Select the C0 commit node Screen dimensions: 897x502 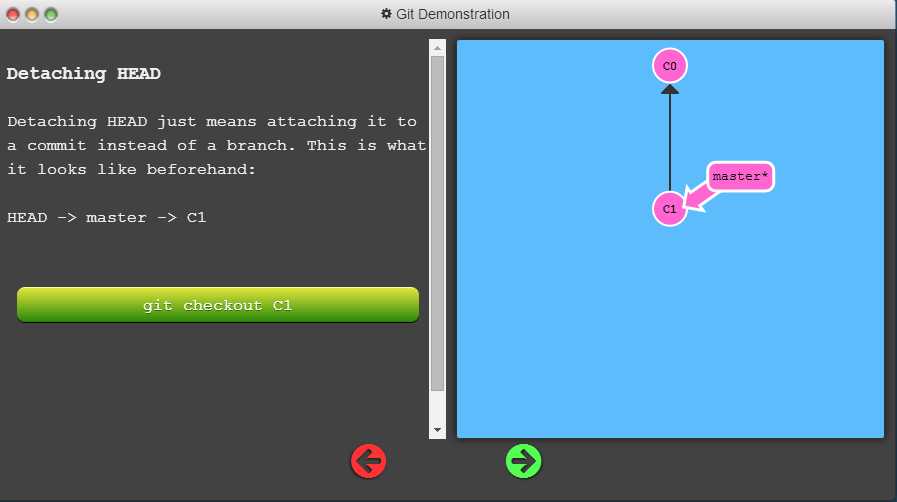pos(669,66)
